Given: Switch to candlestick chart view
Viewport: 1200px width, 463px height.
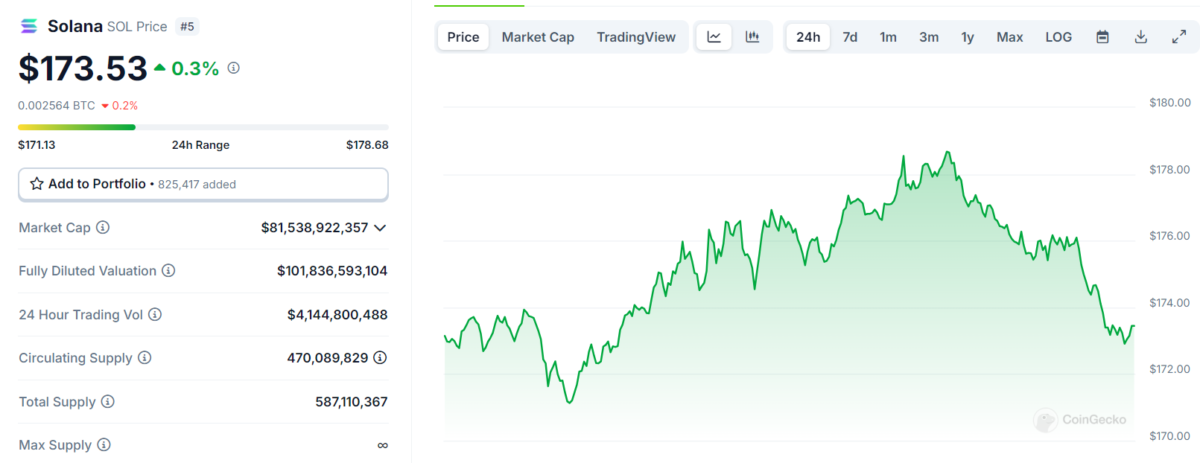Looking at the screenshot, I should click(x=752, y=37).
